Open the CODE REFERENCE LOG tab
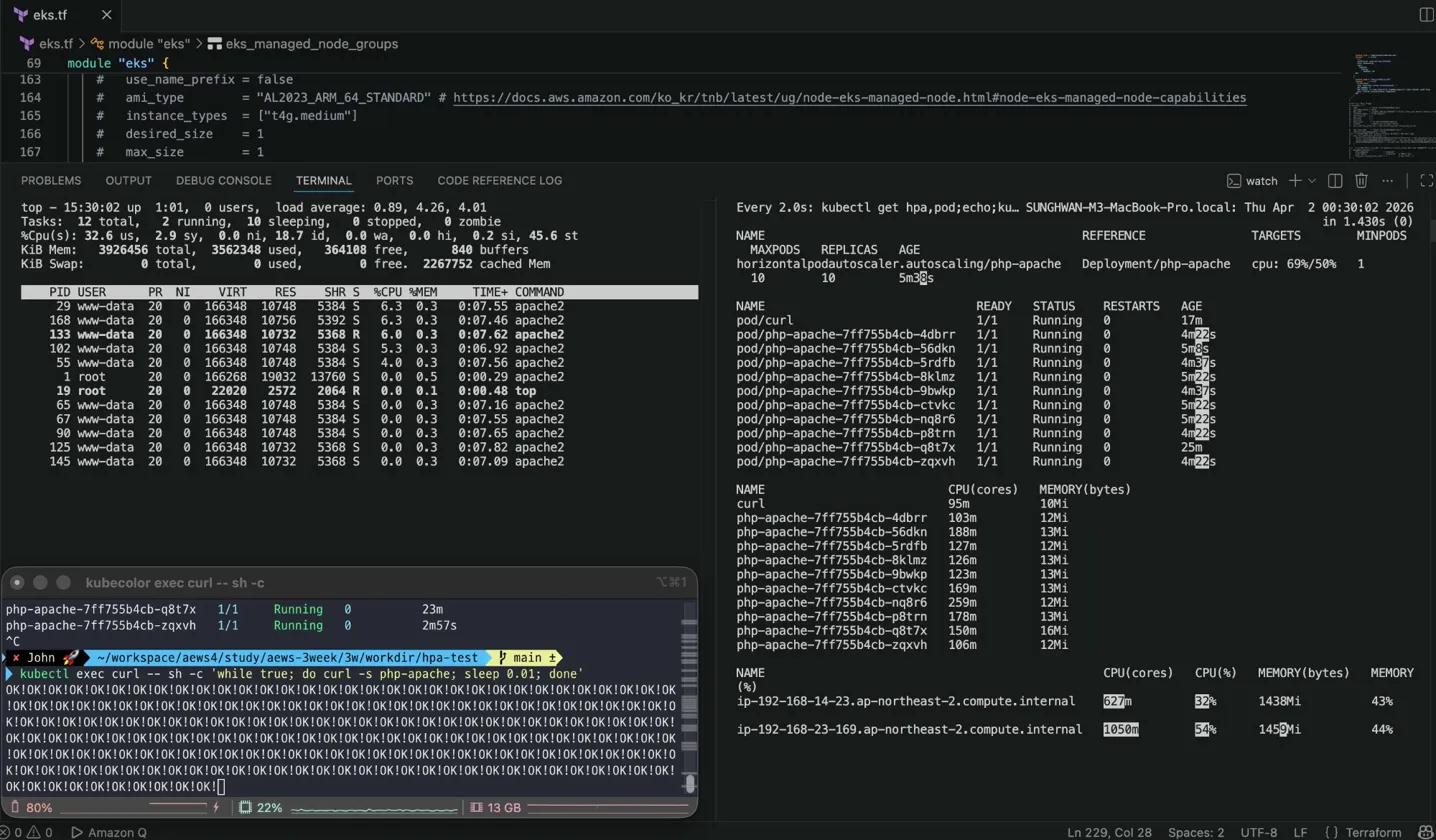This screenshot has height=840, width=1436. pyautogui.click(x=499, y=181)
